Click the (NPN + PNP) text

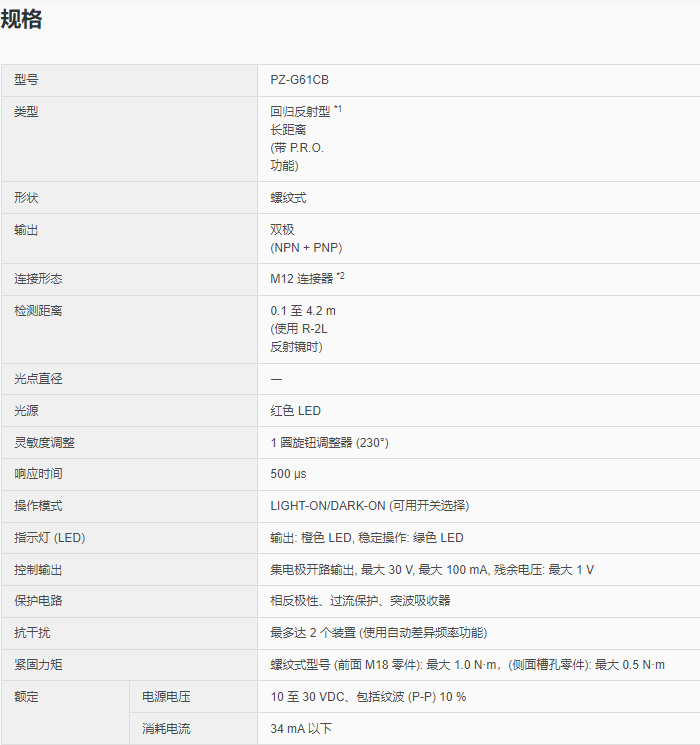(306, 248)
